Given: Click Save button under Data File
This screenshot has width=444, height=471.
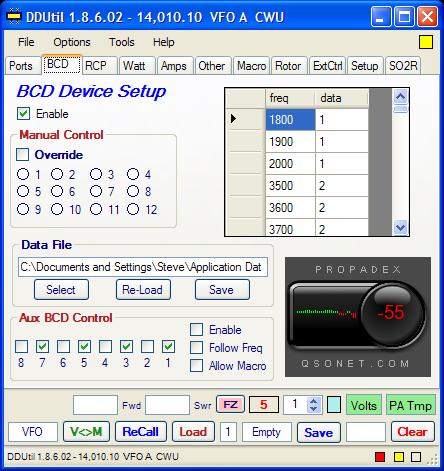Looking at the screenshot, I should (x=222, y=290).
